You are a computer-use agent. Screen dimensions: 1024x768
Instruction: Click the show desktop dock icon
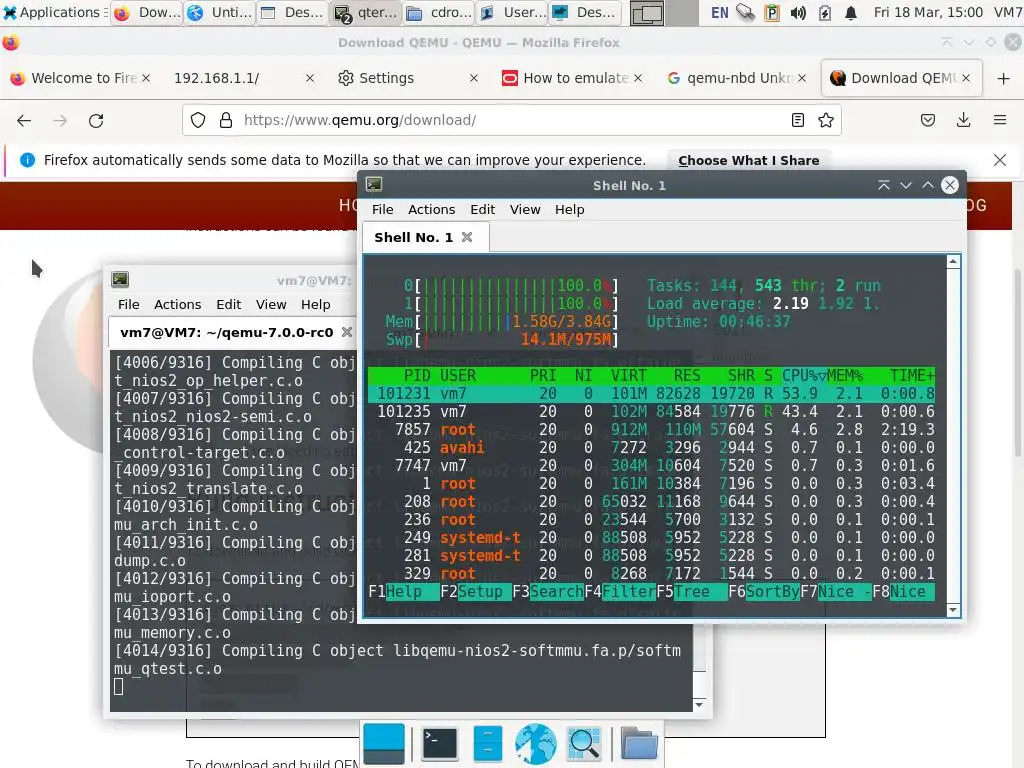384,744
